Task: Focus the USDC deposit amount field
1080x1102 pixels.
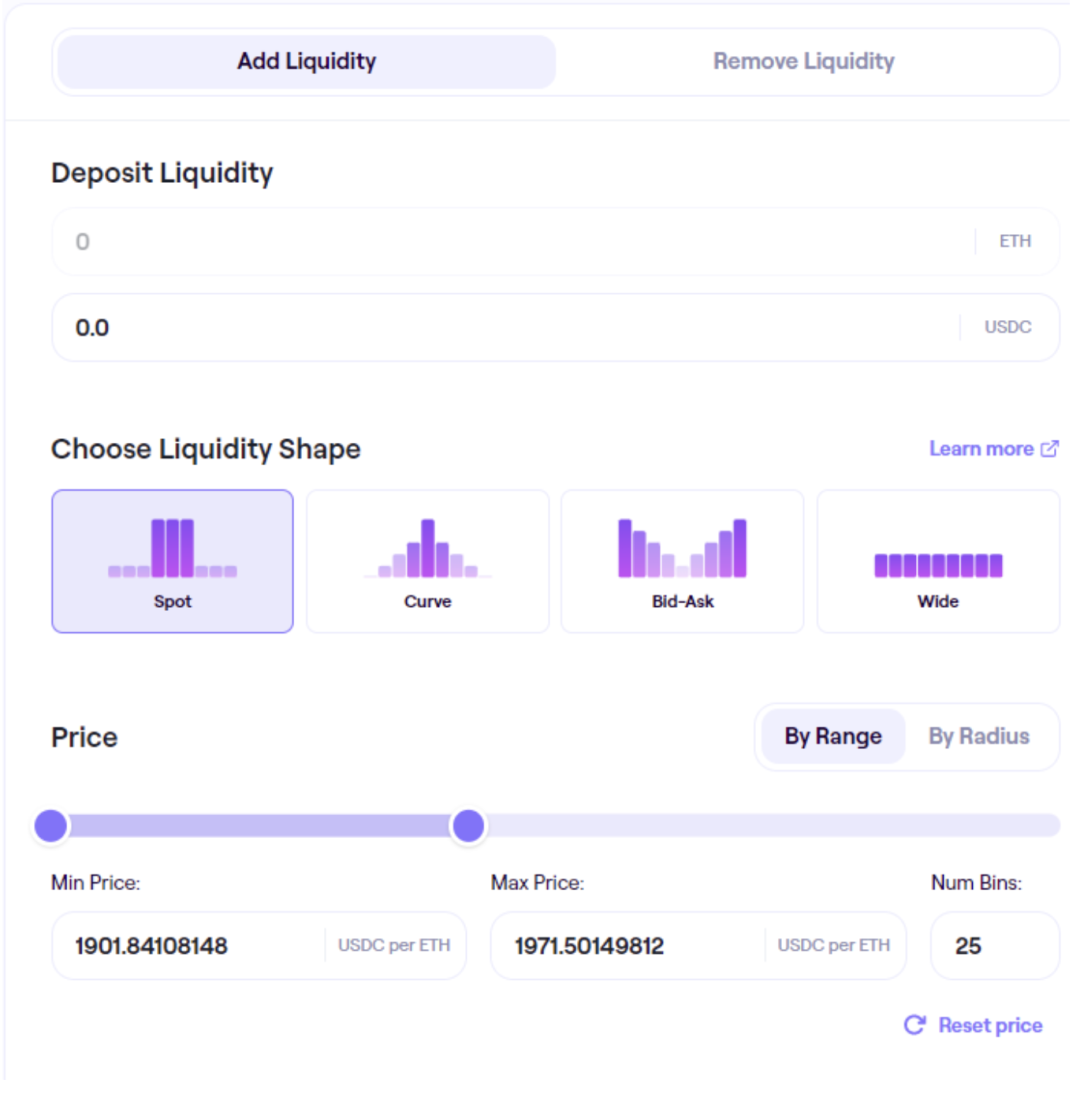Action: [x=500, y=327]
